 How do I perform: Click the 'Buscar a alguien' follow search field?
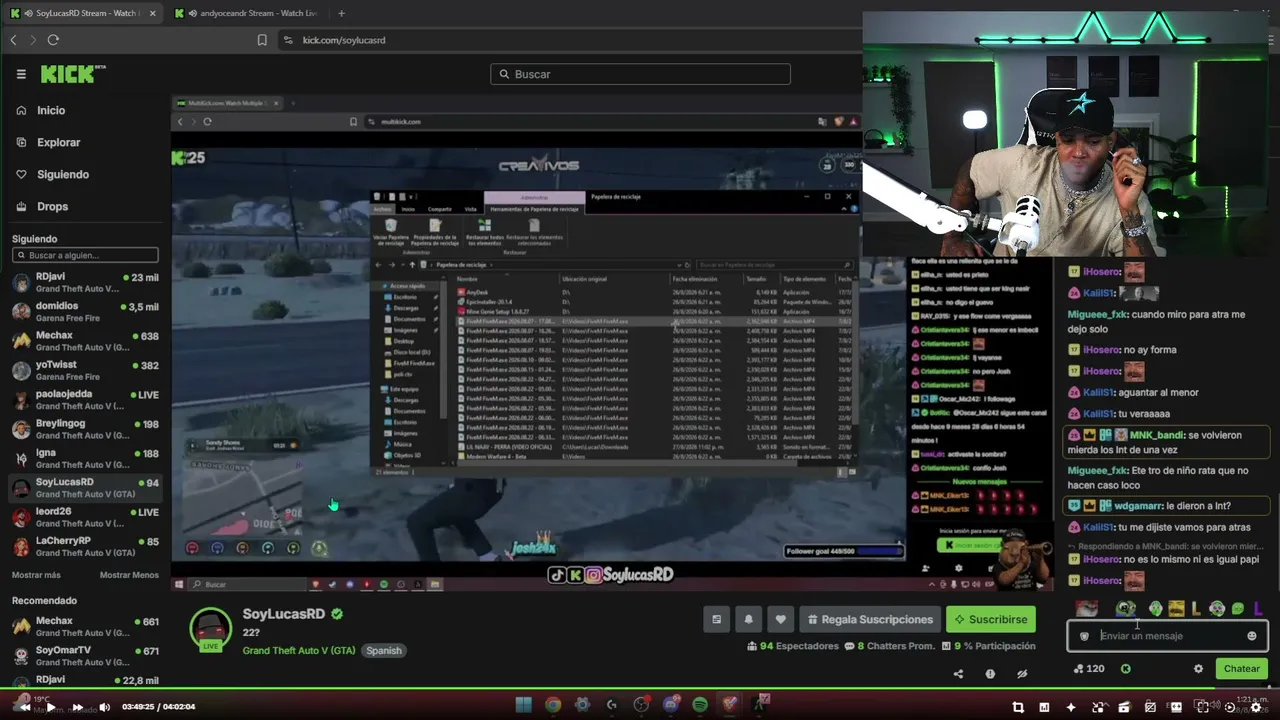pos(85,255)
